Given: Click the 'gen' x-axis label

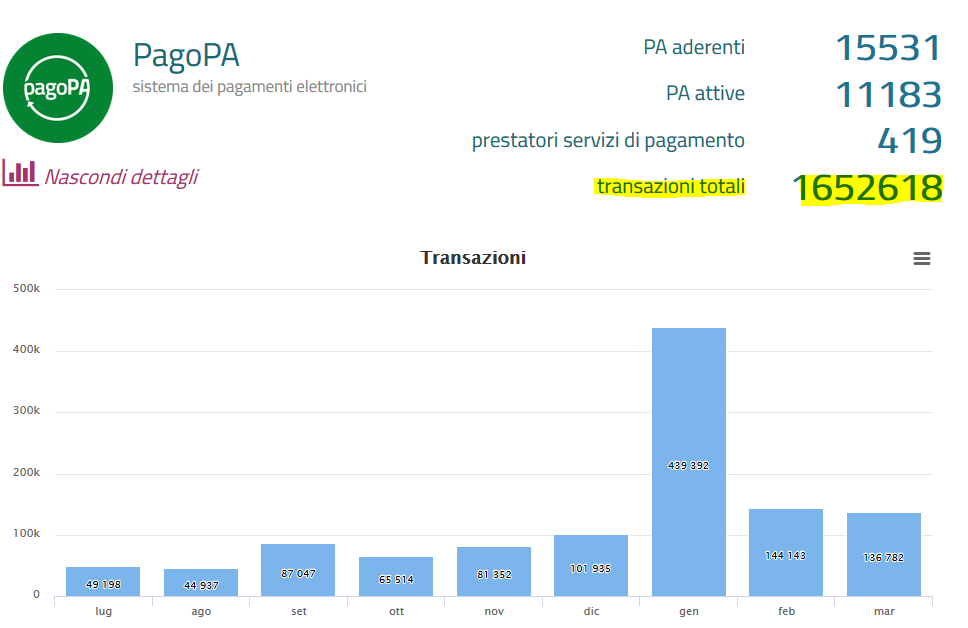Looking at the screenshot, I should pos(689,611).
